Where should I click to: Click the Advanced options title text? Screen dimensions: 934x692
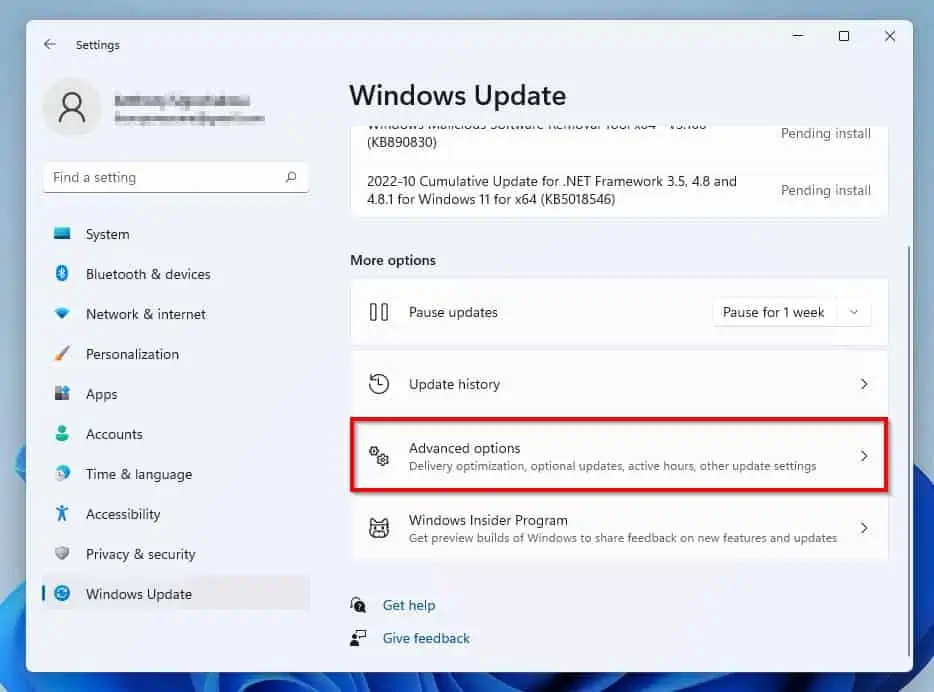point(465,448)
